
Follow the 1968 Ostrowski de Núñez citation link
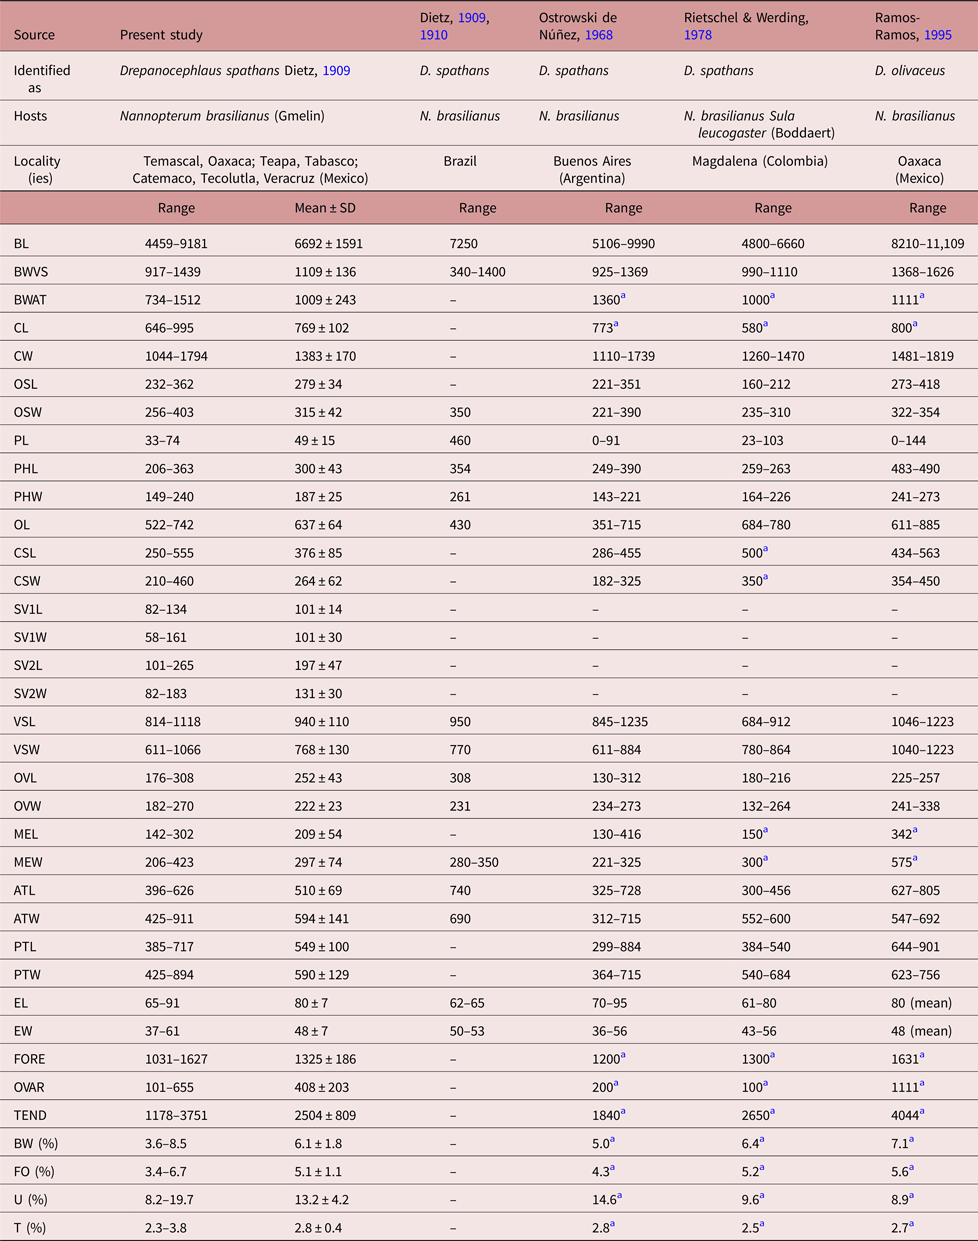599,35
